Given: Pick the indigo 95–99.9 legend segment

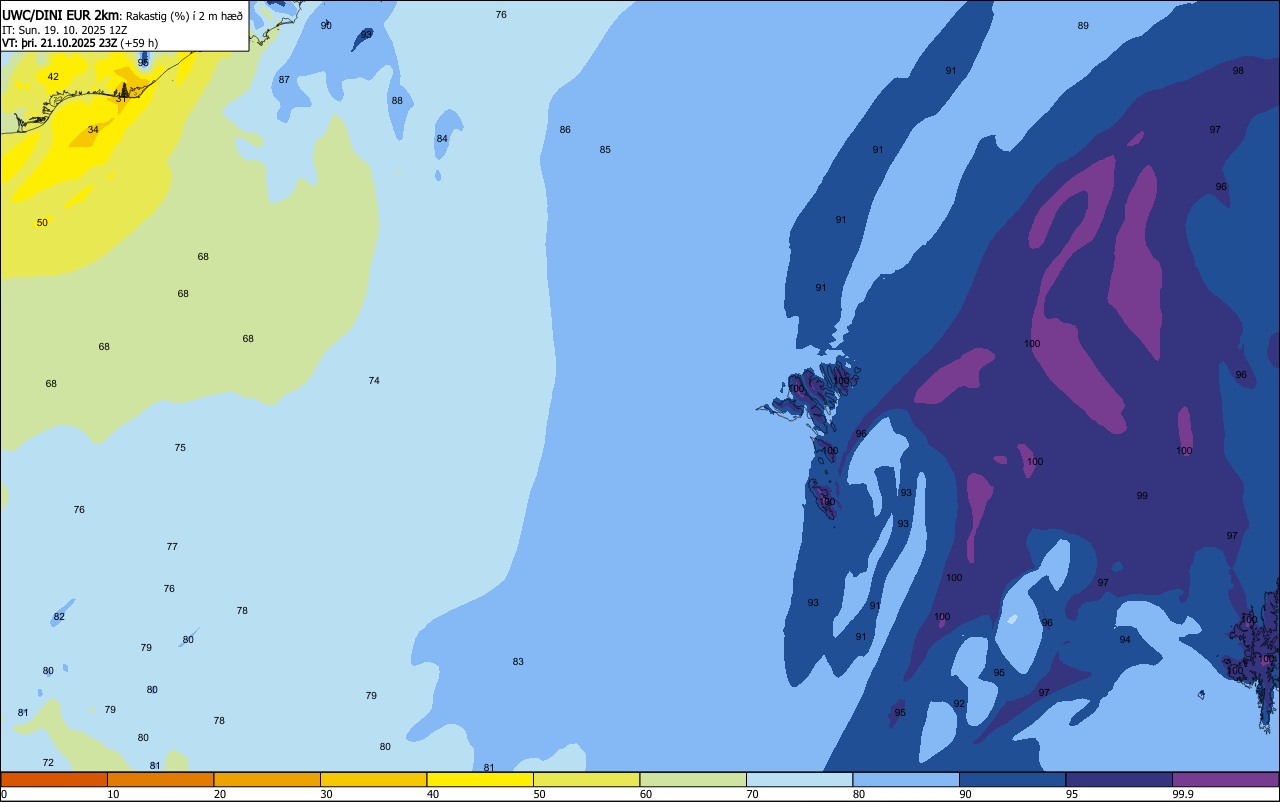Looking at the screenshot, I should point(1119,779).
